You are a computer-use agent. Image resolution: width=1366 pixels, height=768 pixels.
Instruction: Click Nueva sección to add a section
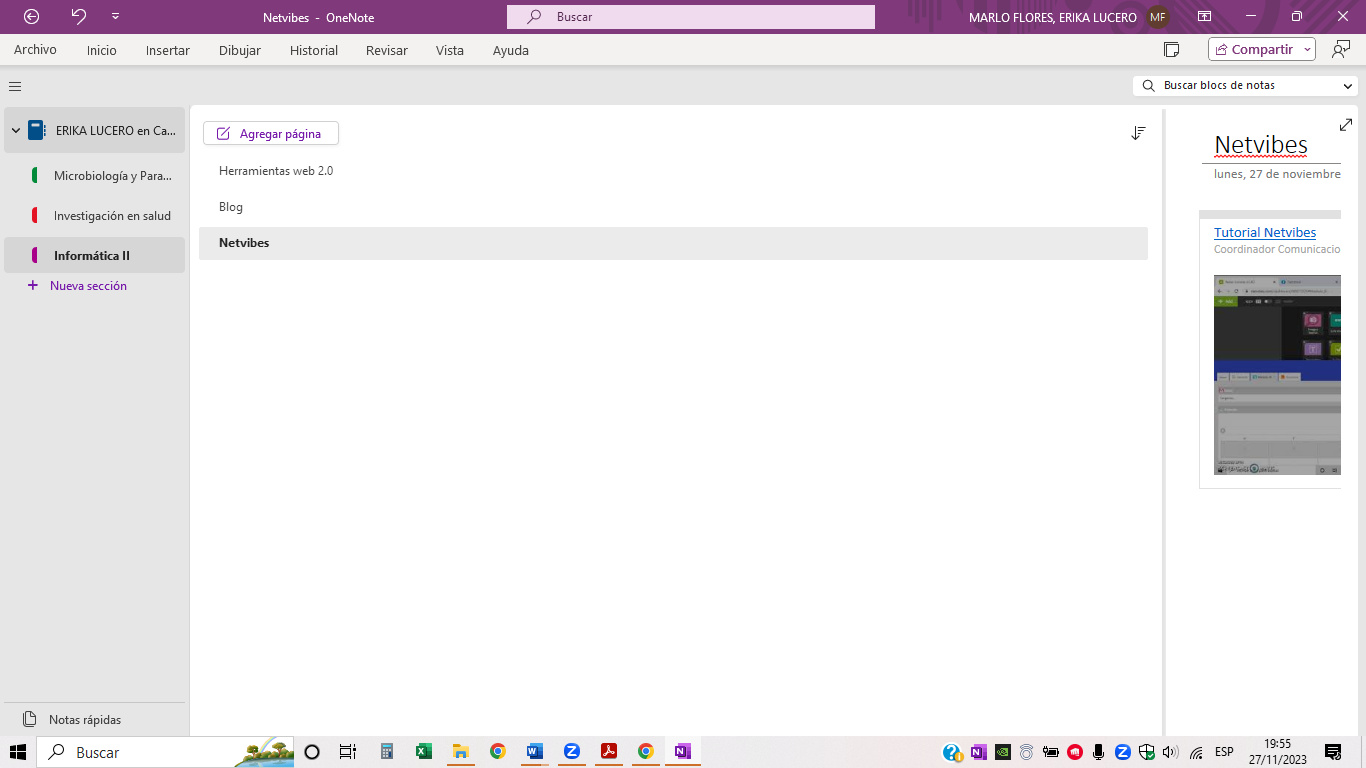pos(78,286)
